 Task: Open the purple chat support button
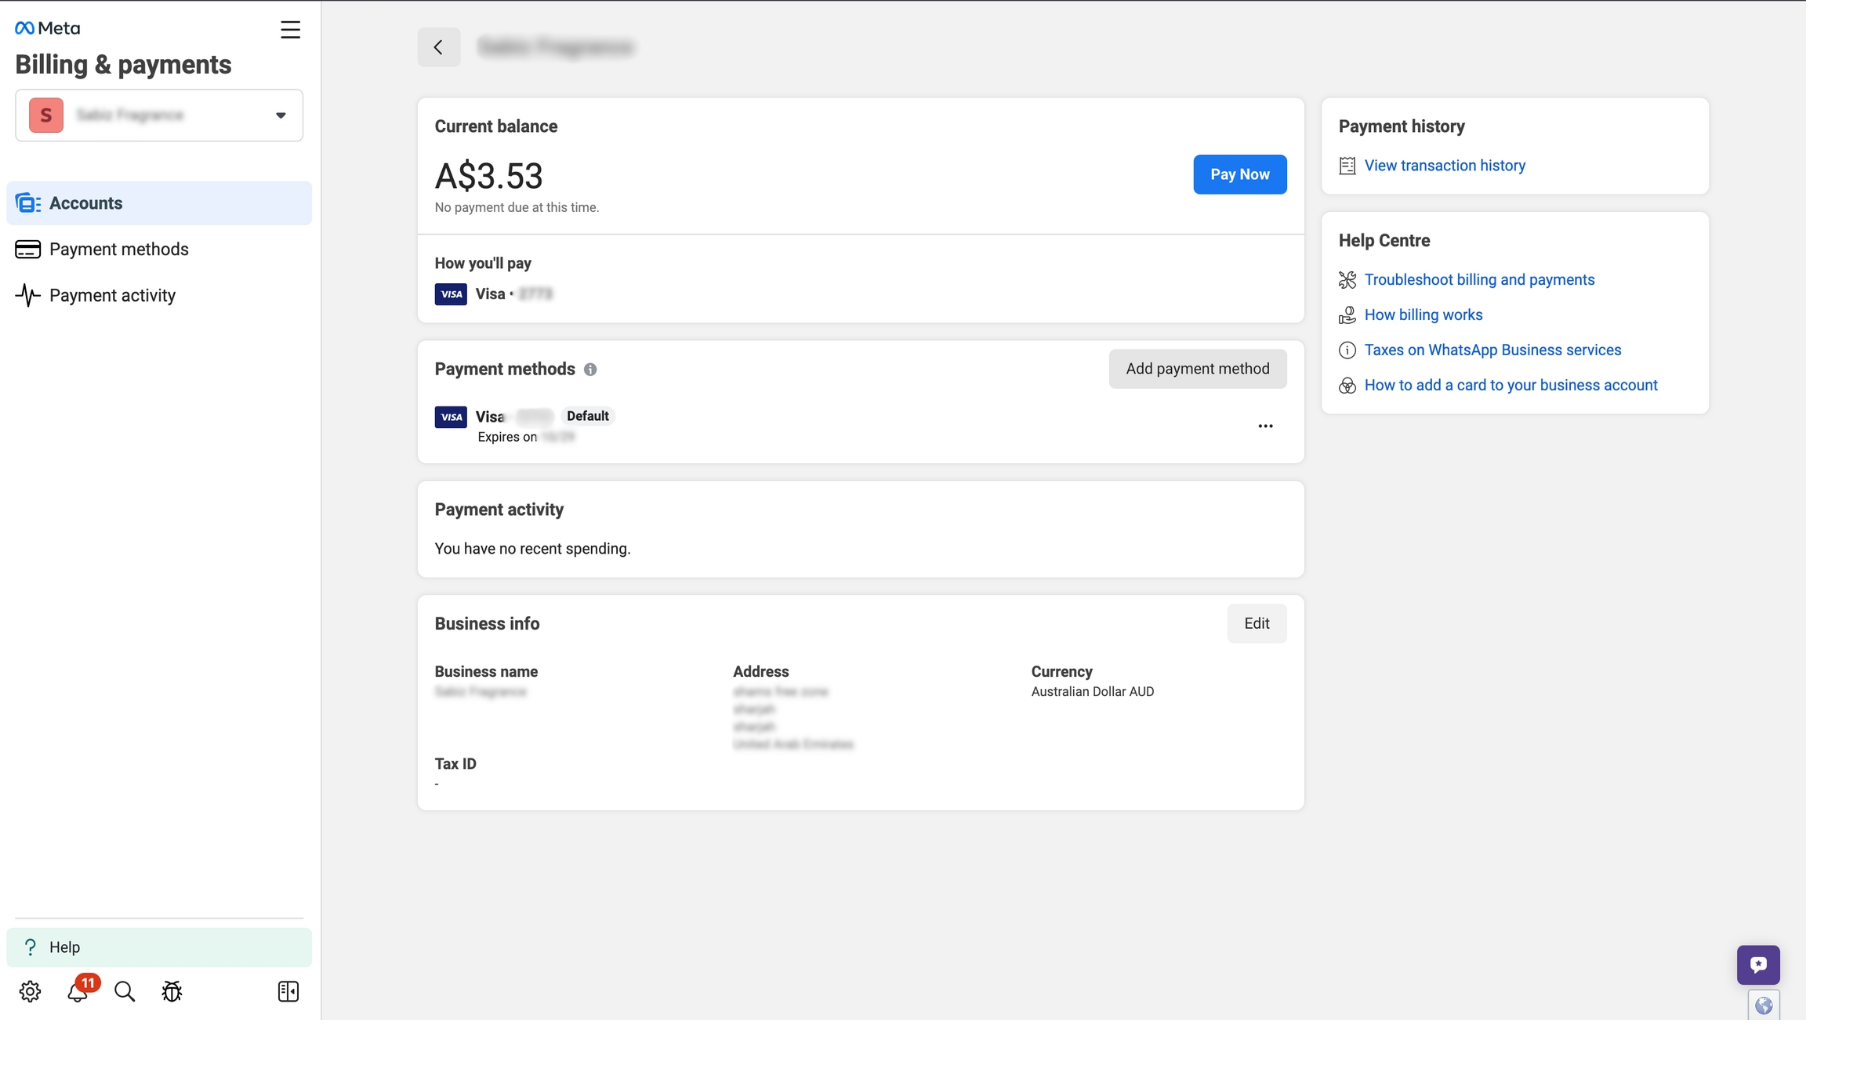click(x=1758, y=965)
